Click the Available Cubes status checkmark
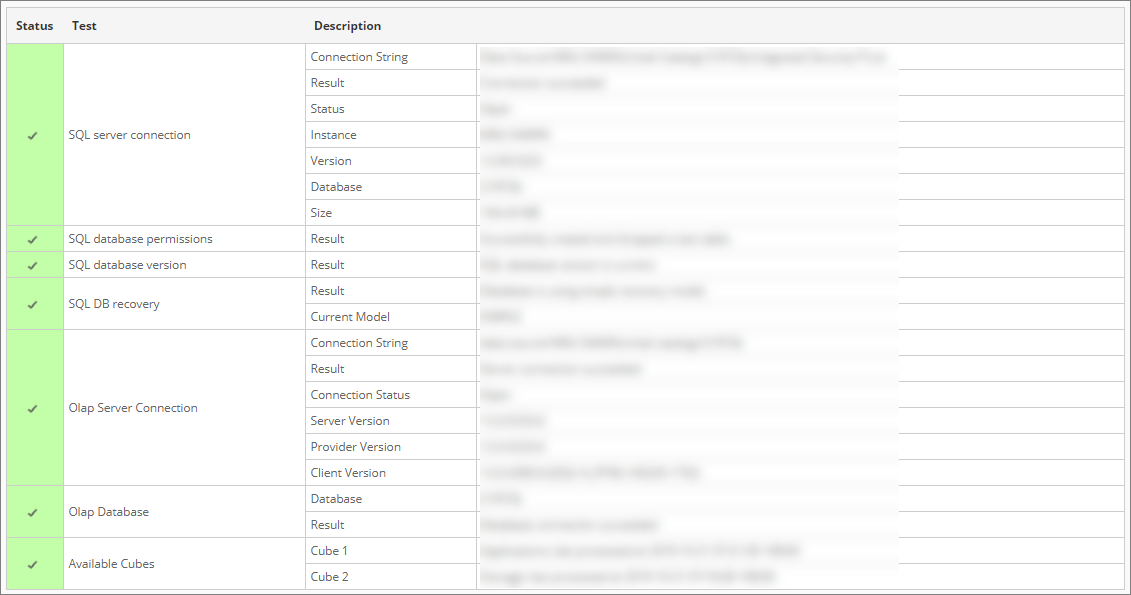The height and width of the screenshot is (595, 1131). [x=34, y=563]
